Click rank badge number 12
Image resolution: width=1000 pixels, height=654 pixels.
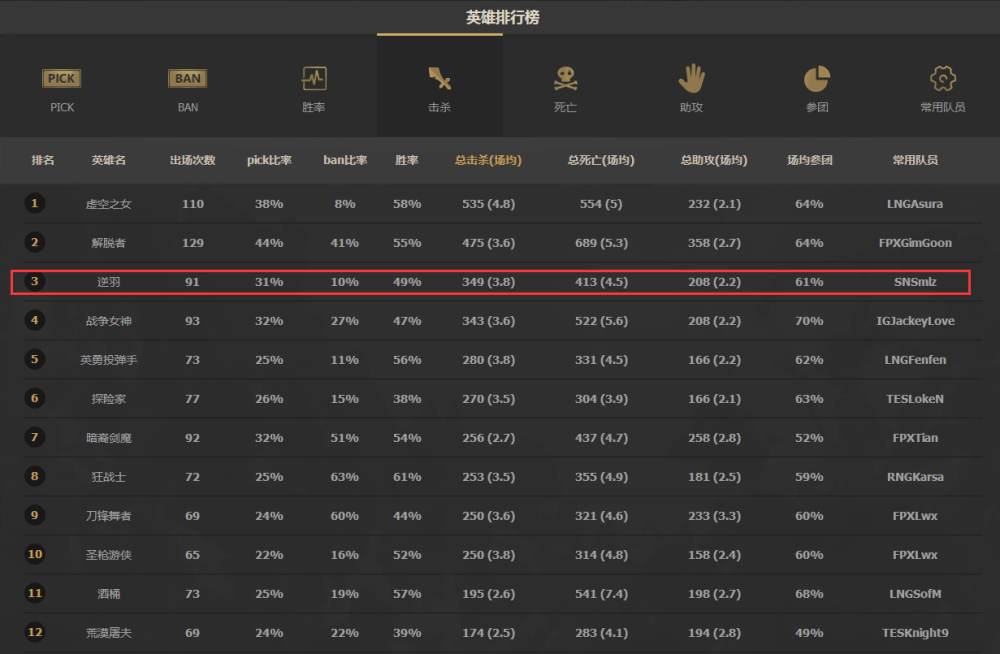tap(34, 632)
